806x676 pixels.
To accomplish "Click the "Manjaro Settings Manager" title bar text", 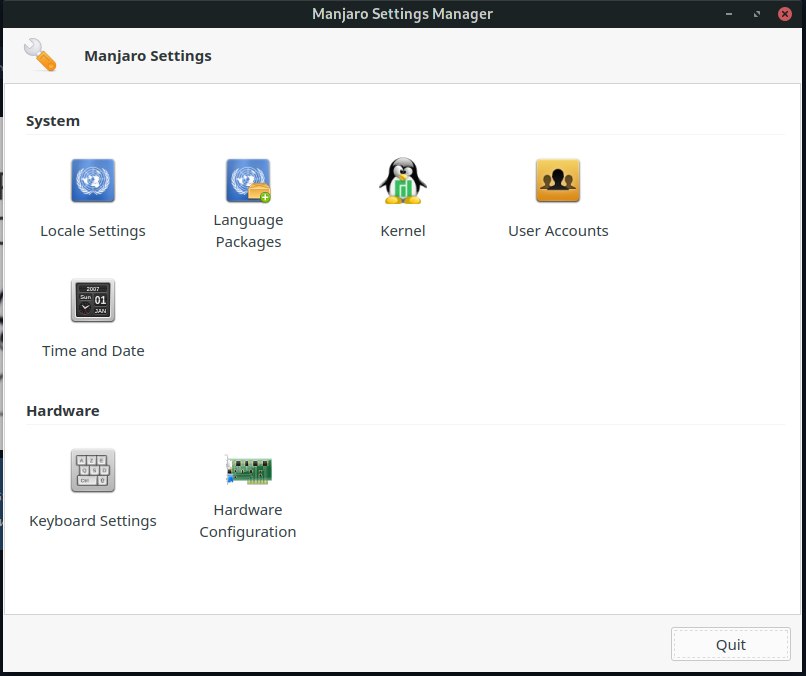I will [x=402, y=14].
